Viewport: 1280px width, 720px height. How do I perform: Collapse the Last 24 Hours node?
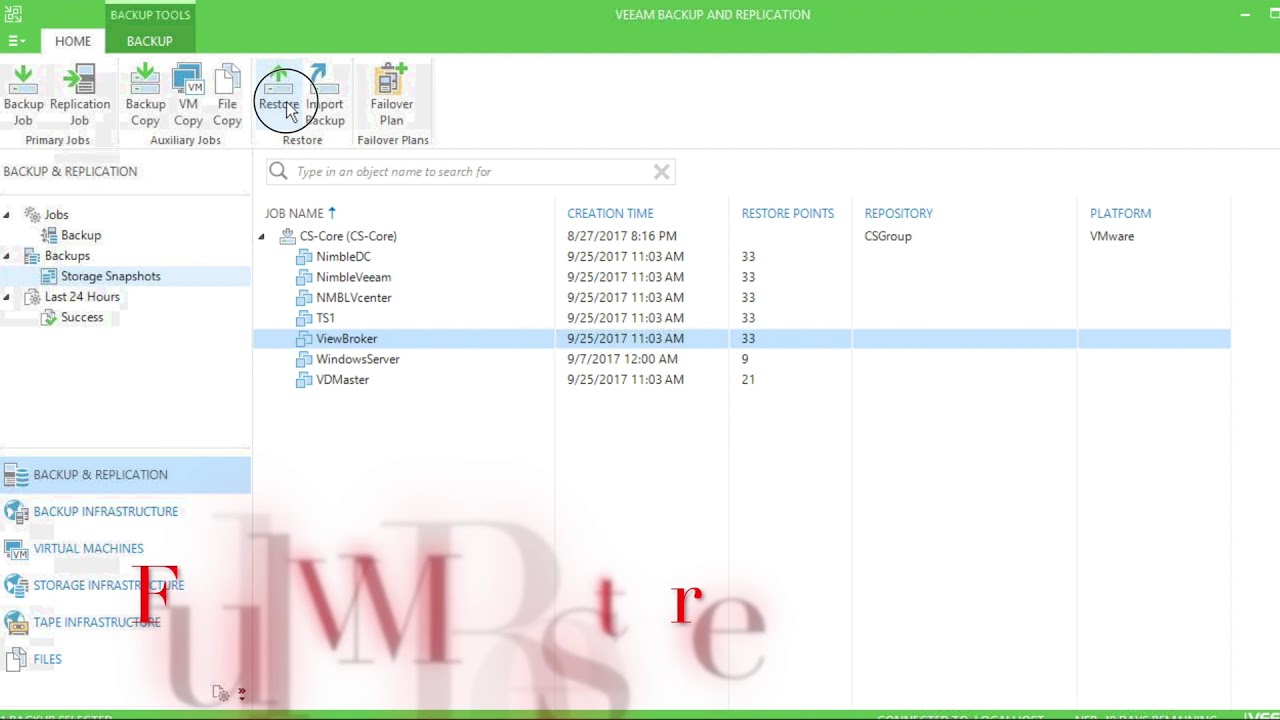(x=7, y=297)
